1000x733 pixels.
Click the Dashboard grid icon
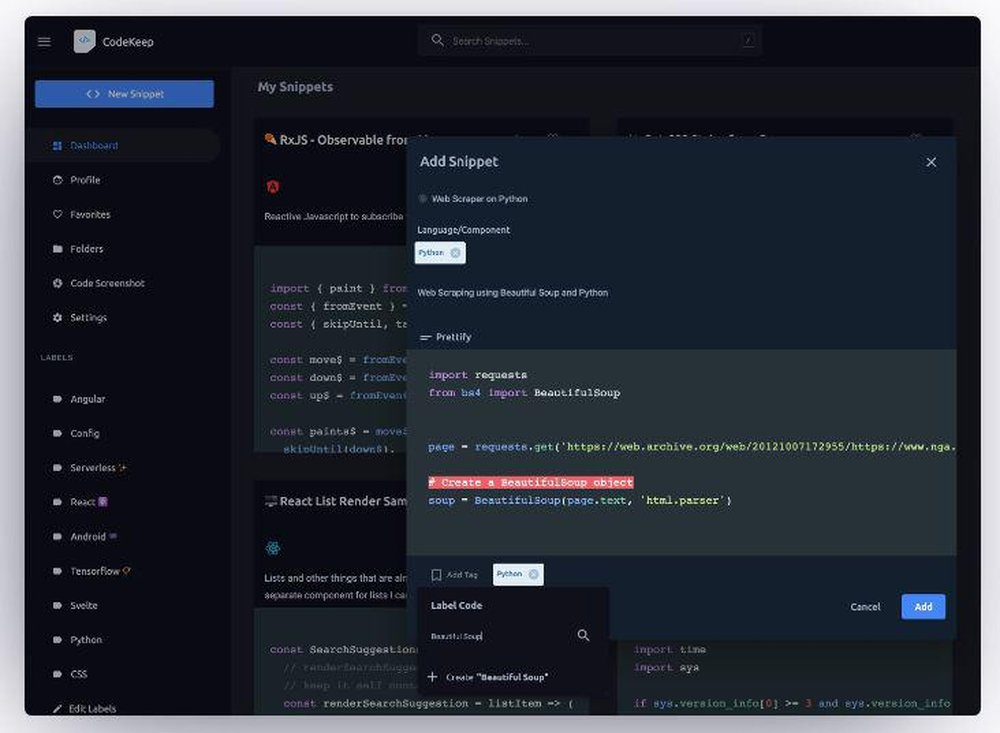pyautogui.click(x=57, y=145)
